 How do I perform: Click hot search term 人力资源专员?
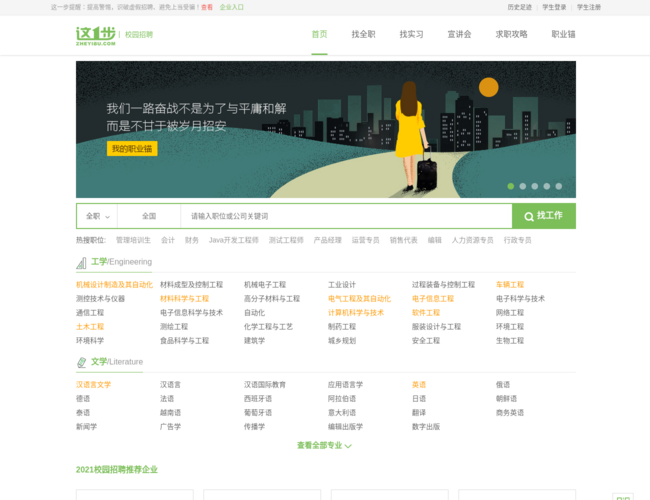coord(473,240)
